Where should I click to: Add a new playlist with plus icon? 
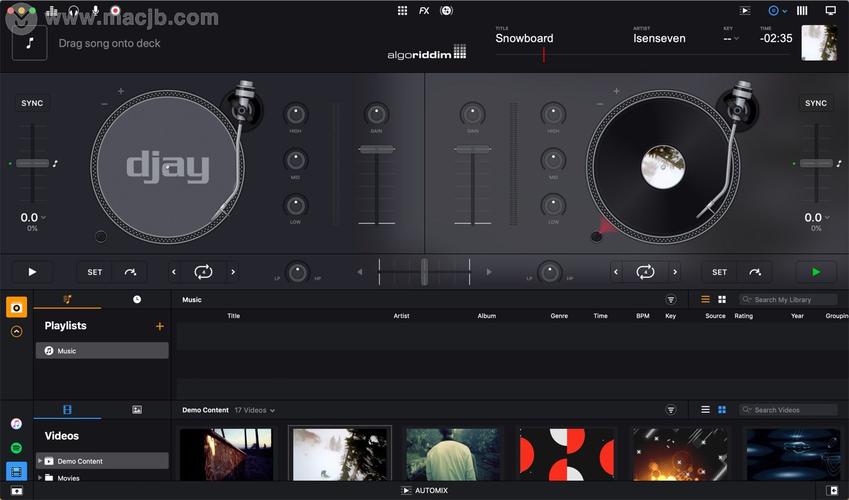(160, 326)
